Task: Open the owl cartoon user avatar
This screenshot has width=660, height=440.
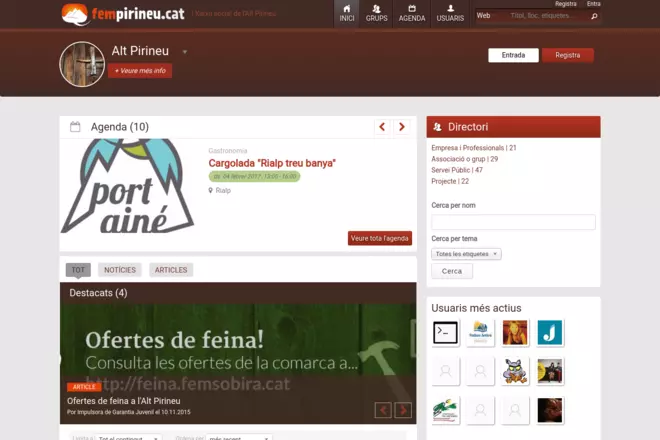Action: point(515,371)
